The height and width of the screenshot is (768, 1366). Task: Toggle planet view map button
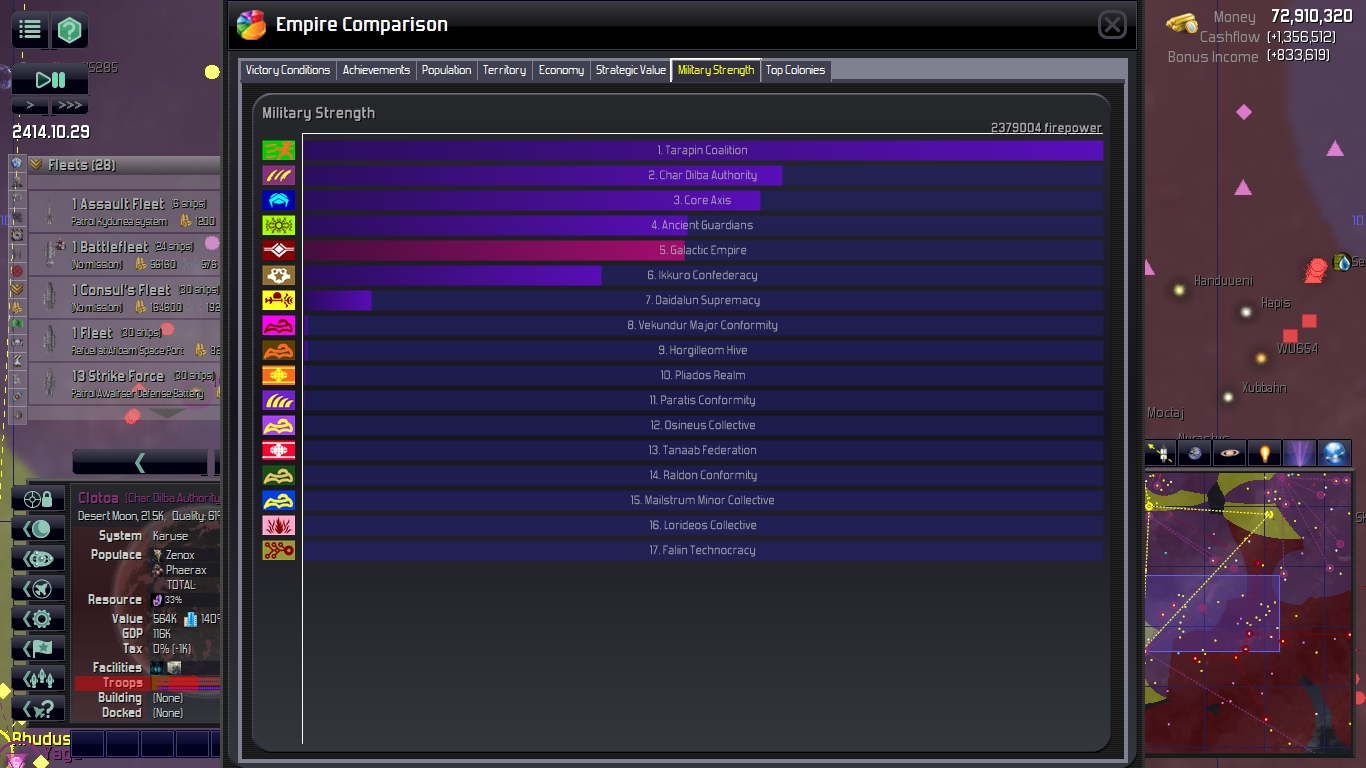[x=1195, y=453]
